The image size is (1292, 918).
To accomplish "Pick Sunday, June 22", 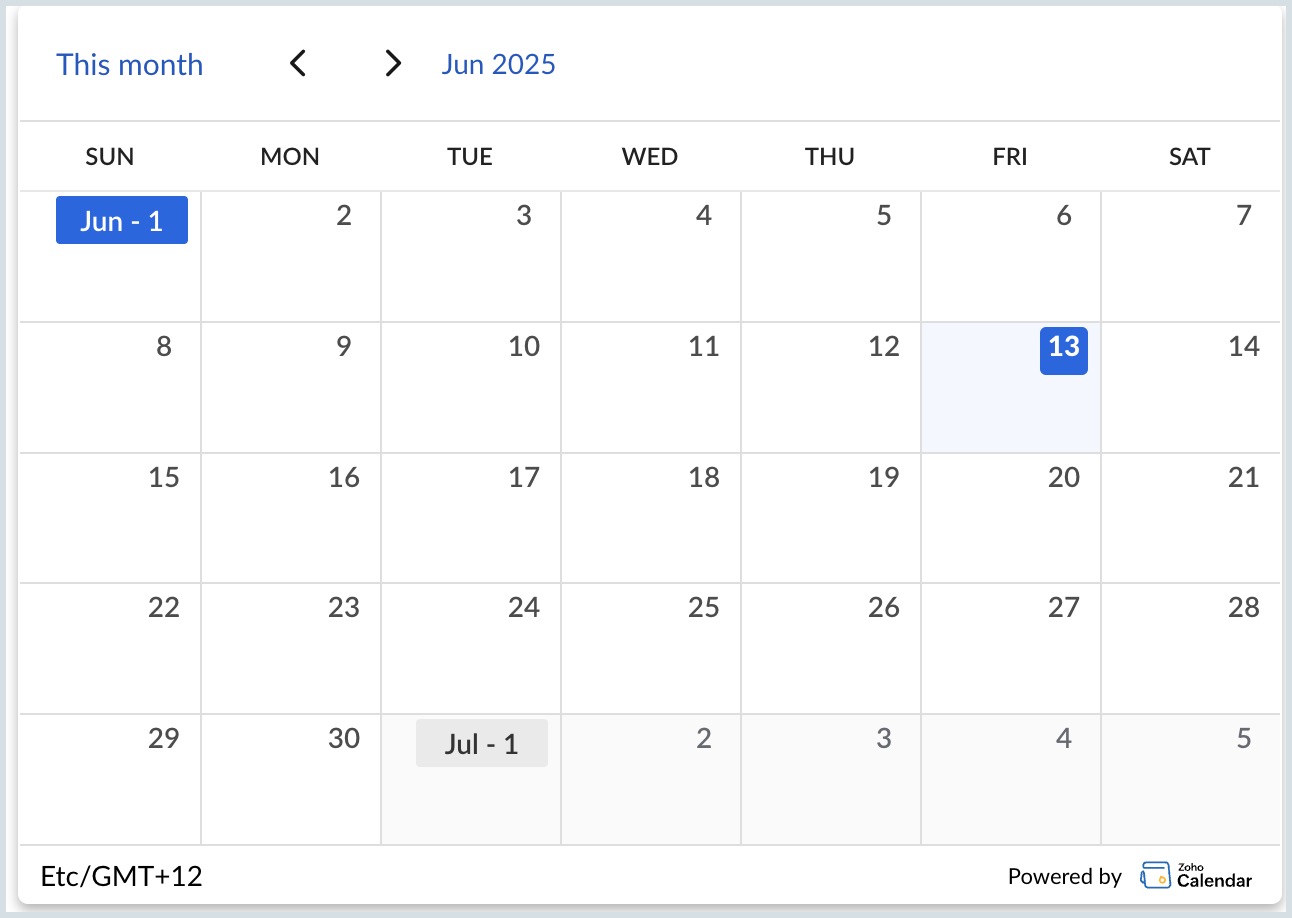I will pyautogui.click(x=111, y=648).
